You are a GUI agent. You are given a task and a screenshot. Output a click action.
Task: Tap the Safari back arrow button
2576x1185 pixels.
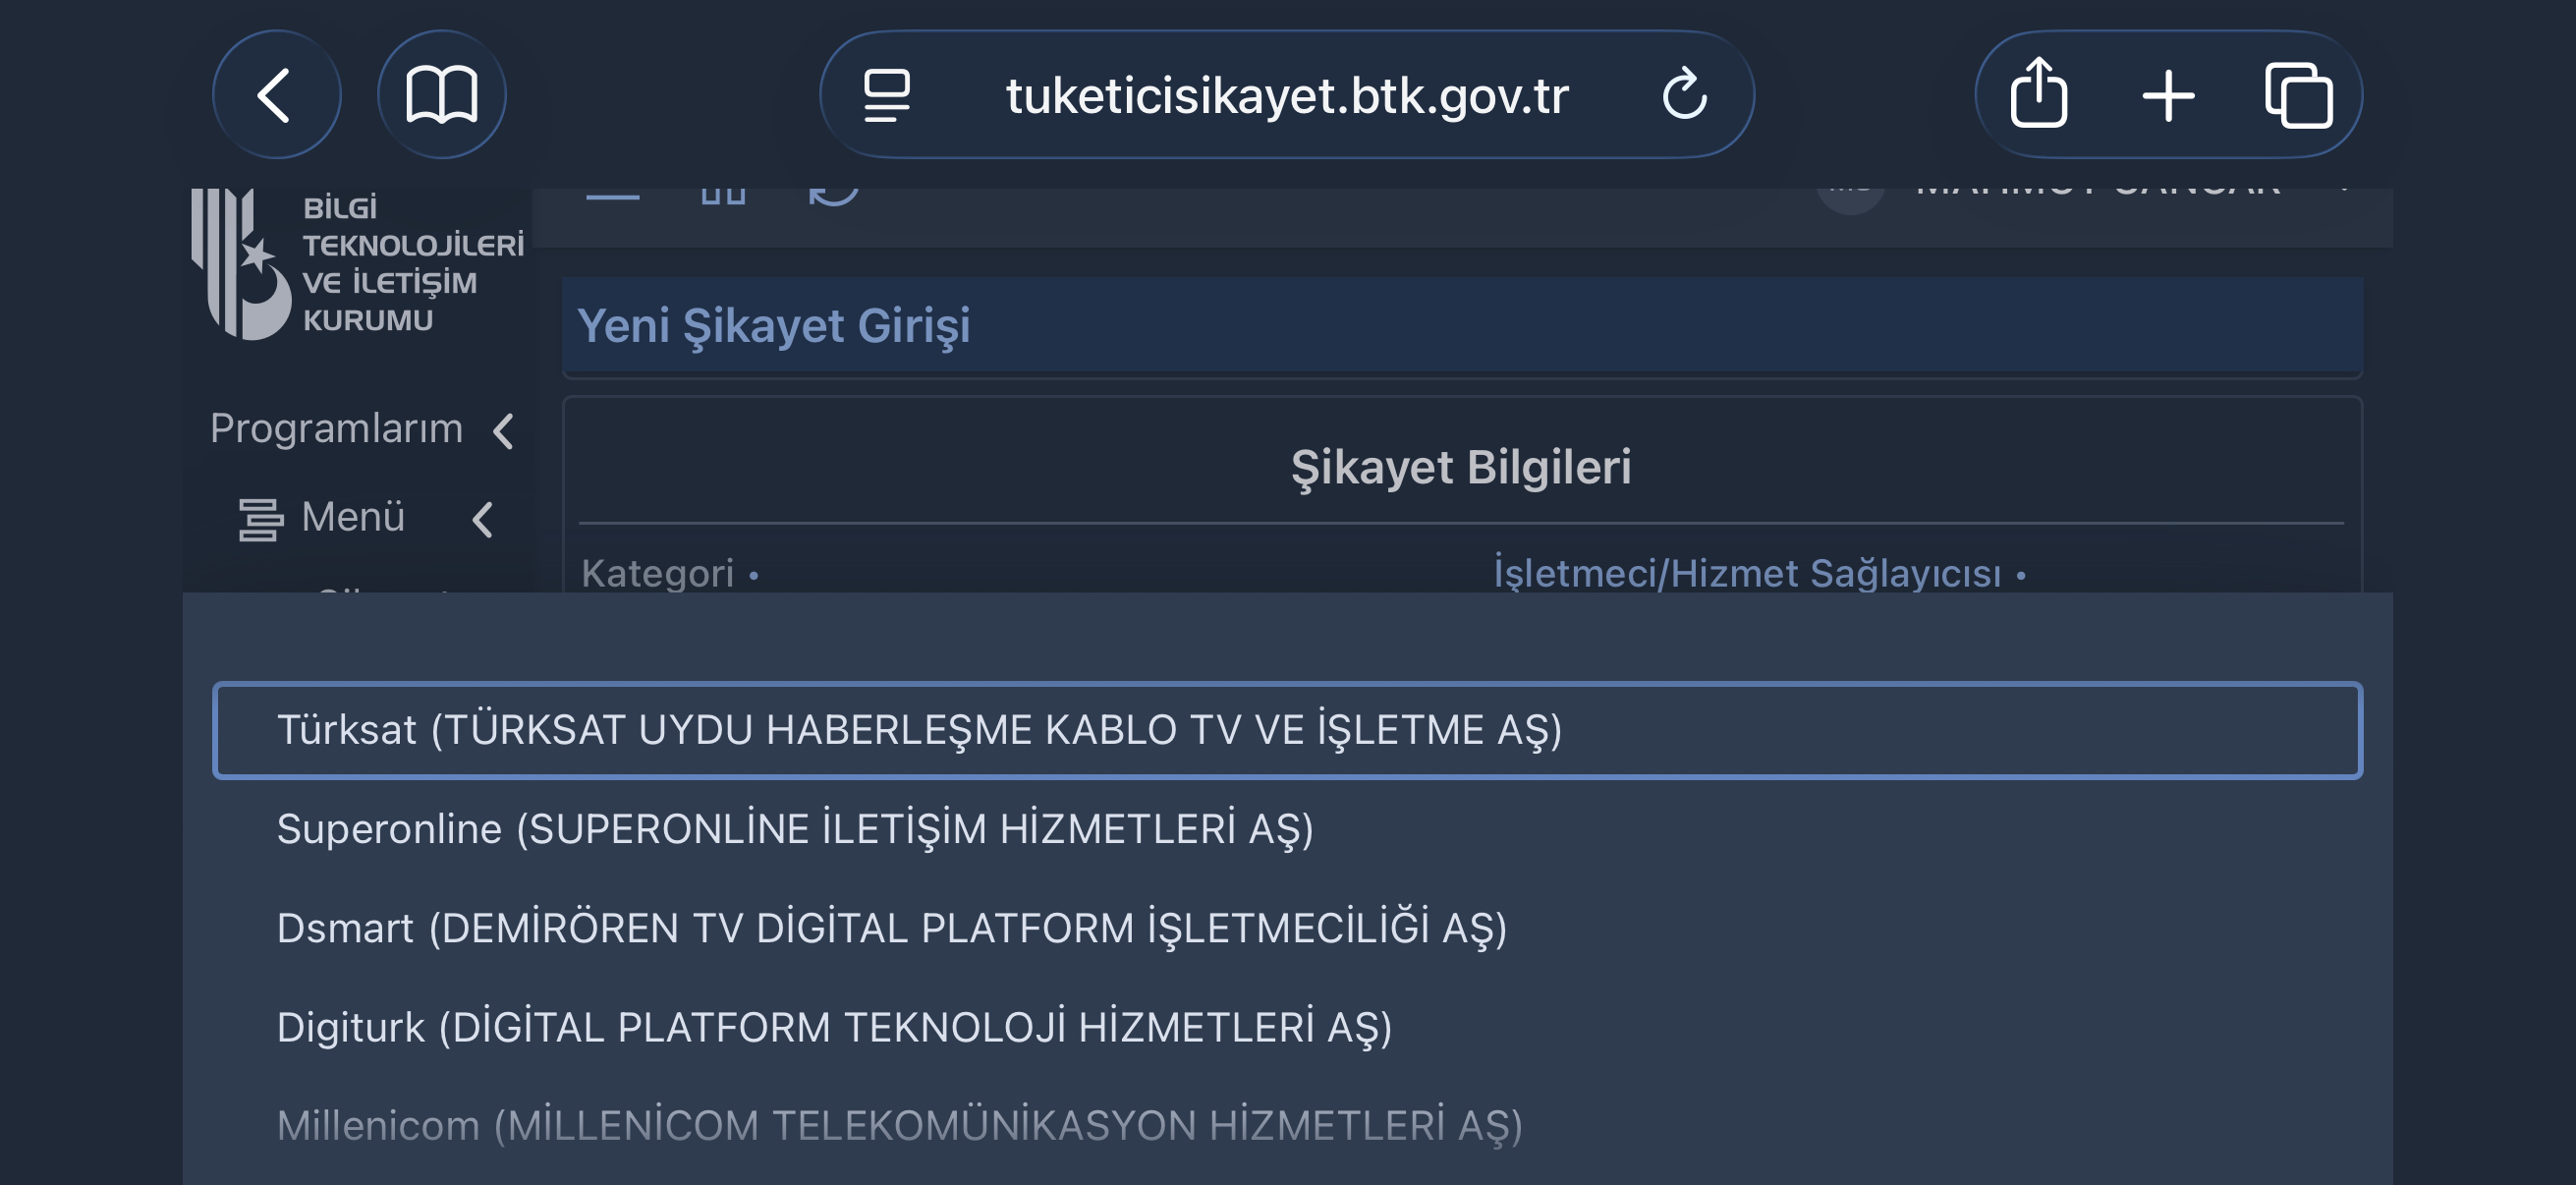click(x=275, y=95)
